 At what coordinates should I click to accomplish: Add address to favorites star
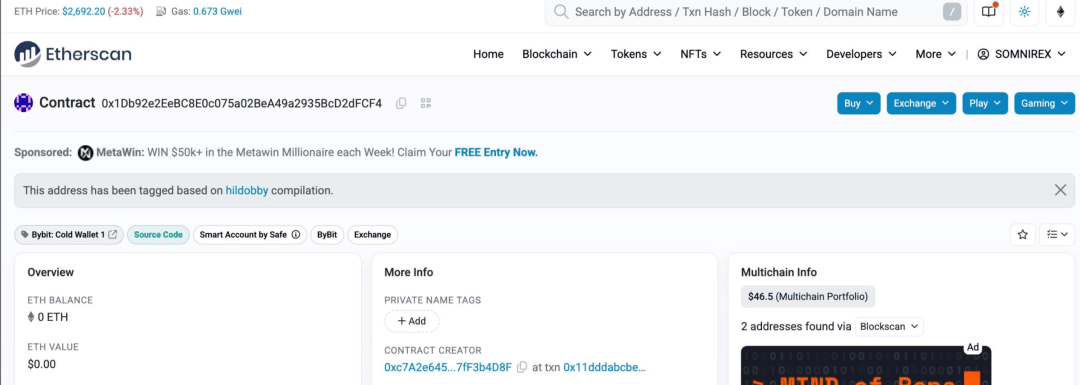coord(1023,235)
